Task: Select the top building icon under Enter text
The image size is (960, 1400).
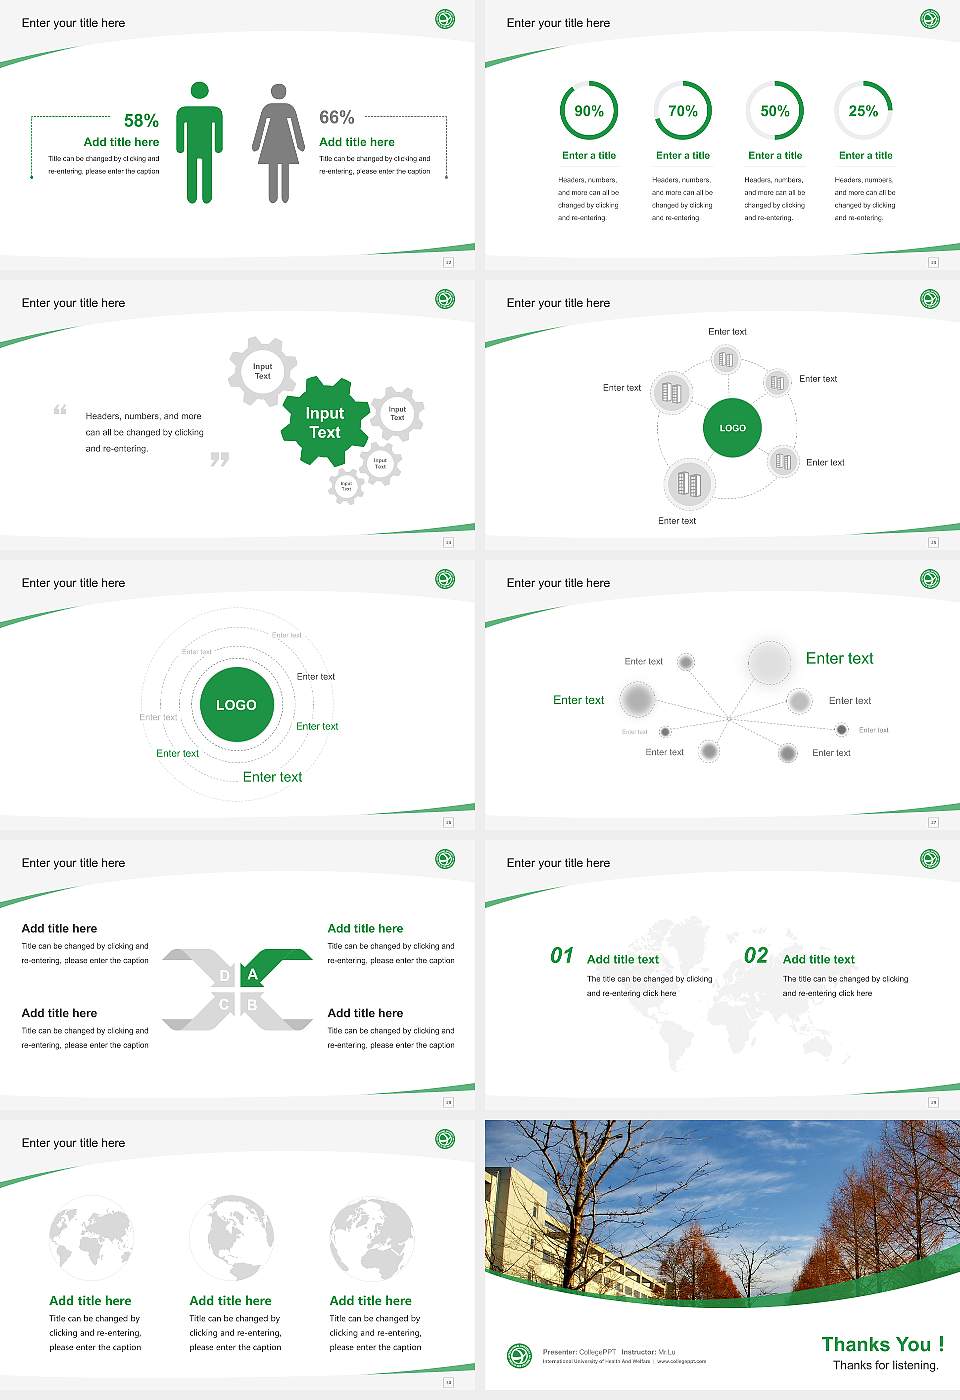Action: [726, 360]
